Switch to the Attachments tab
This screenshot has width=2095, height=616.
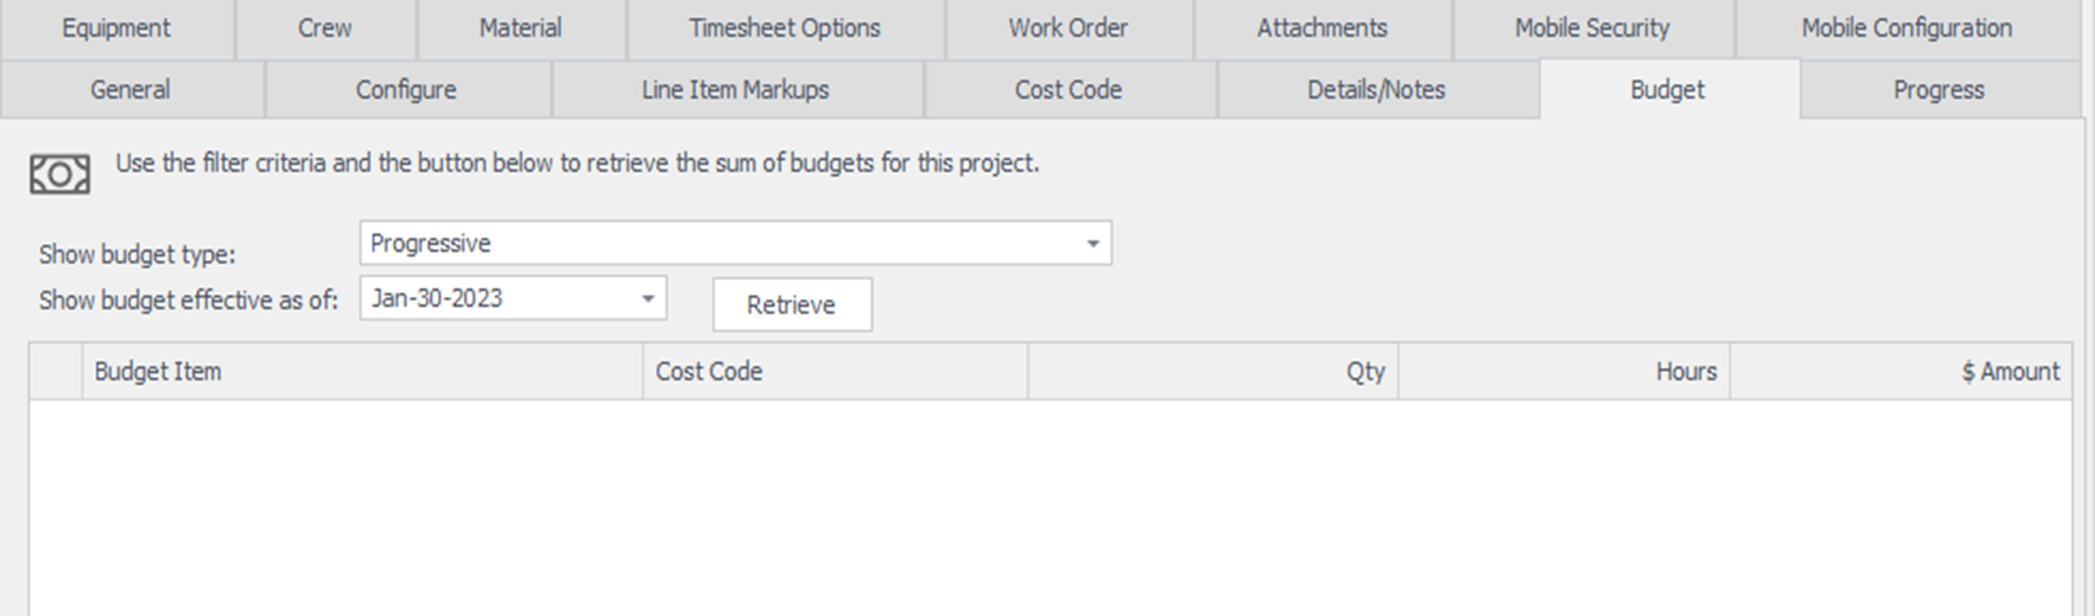coord(1321,28)
